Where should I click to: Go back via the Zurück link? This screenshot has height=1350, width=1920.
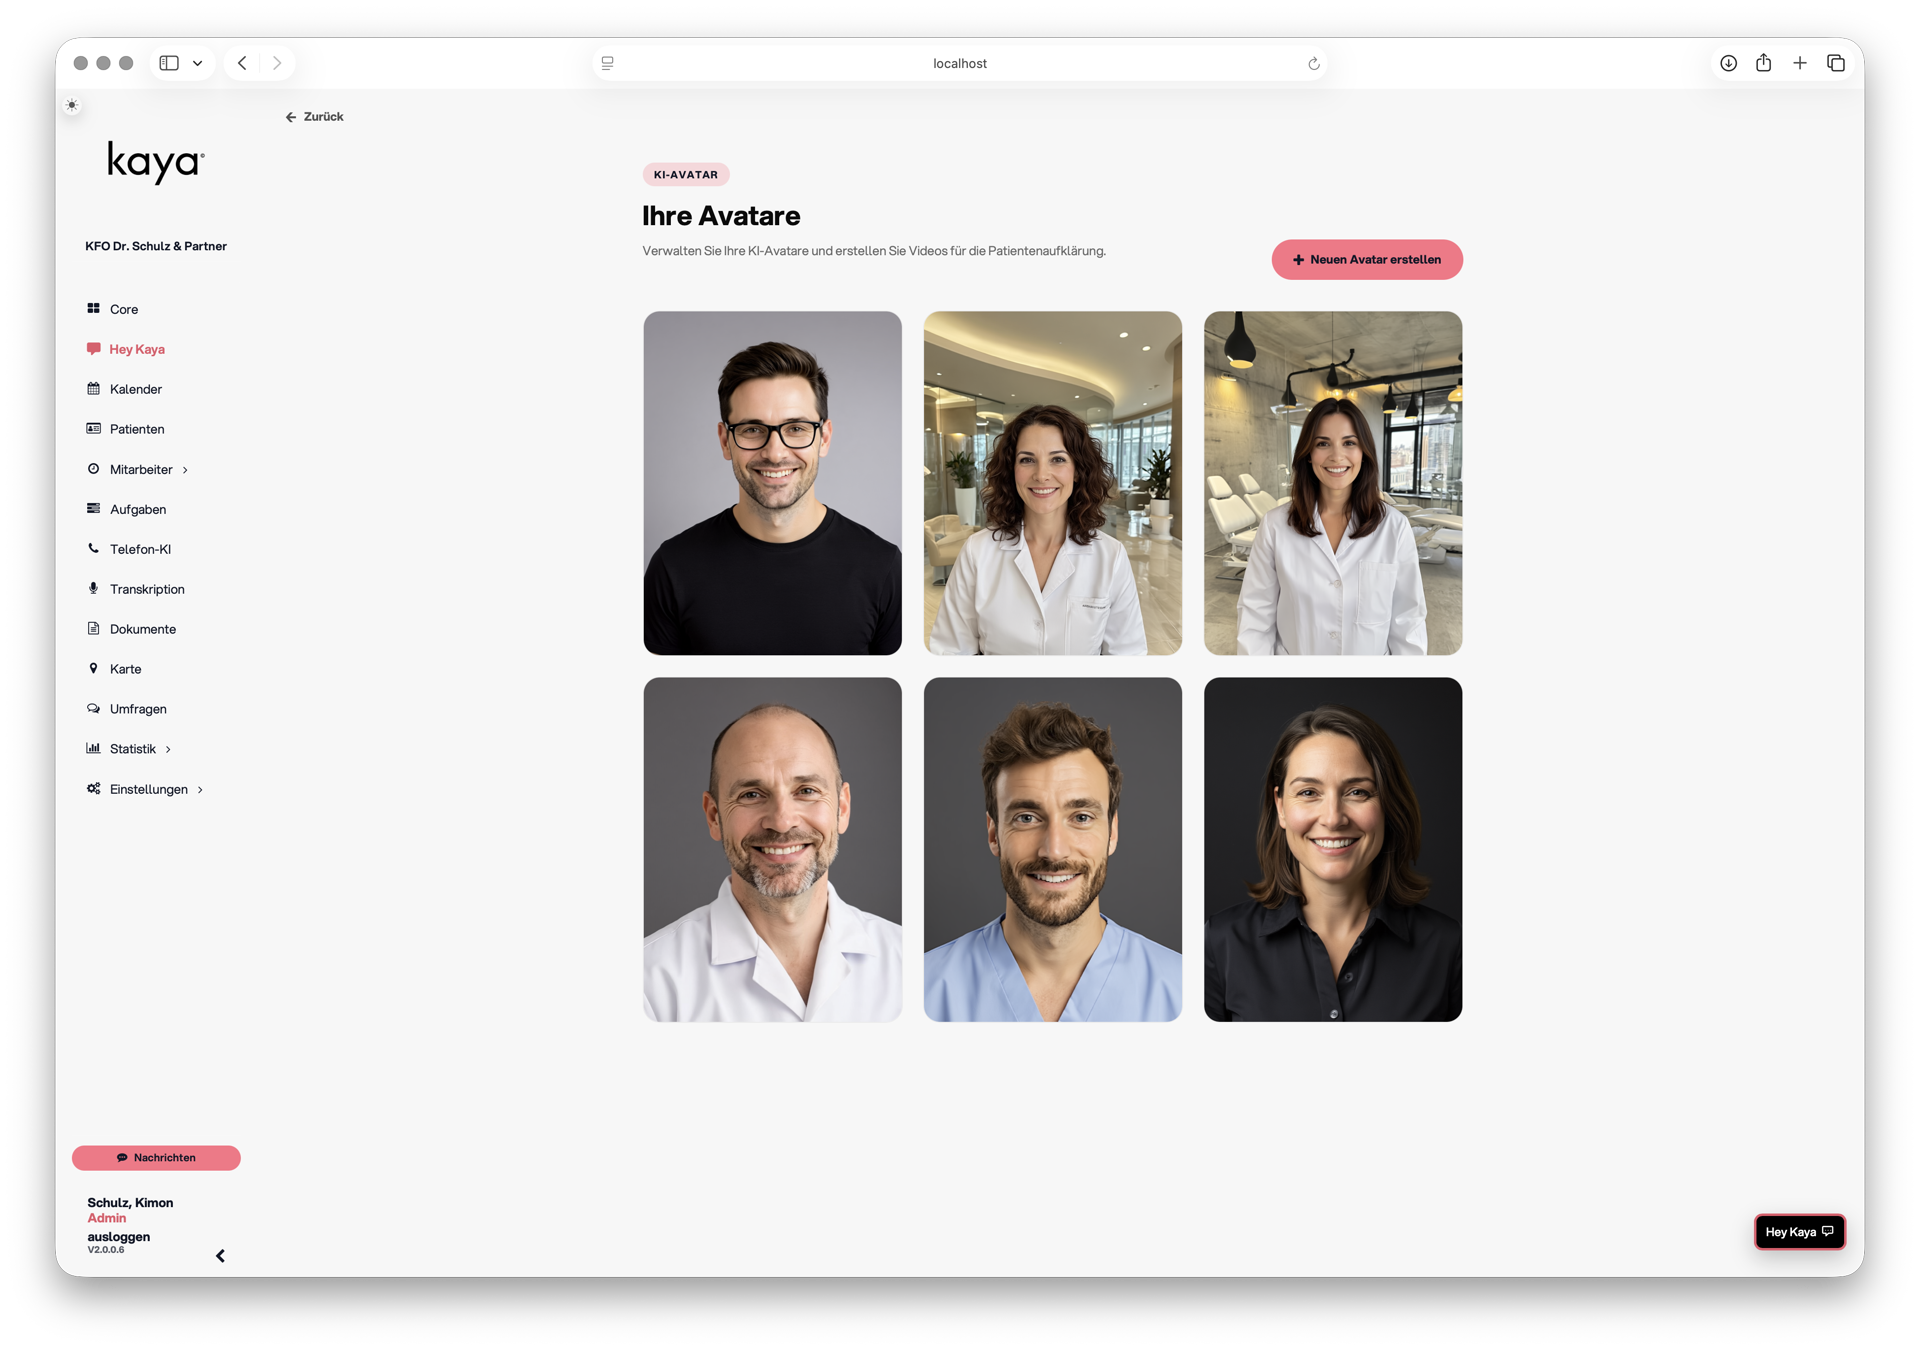[314, 117]
